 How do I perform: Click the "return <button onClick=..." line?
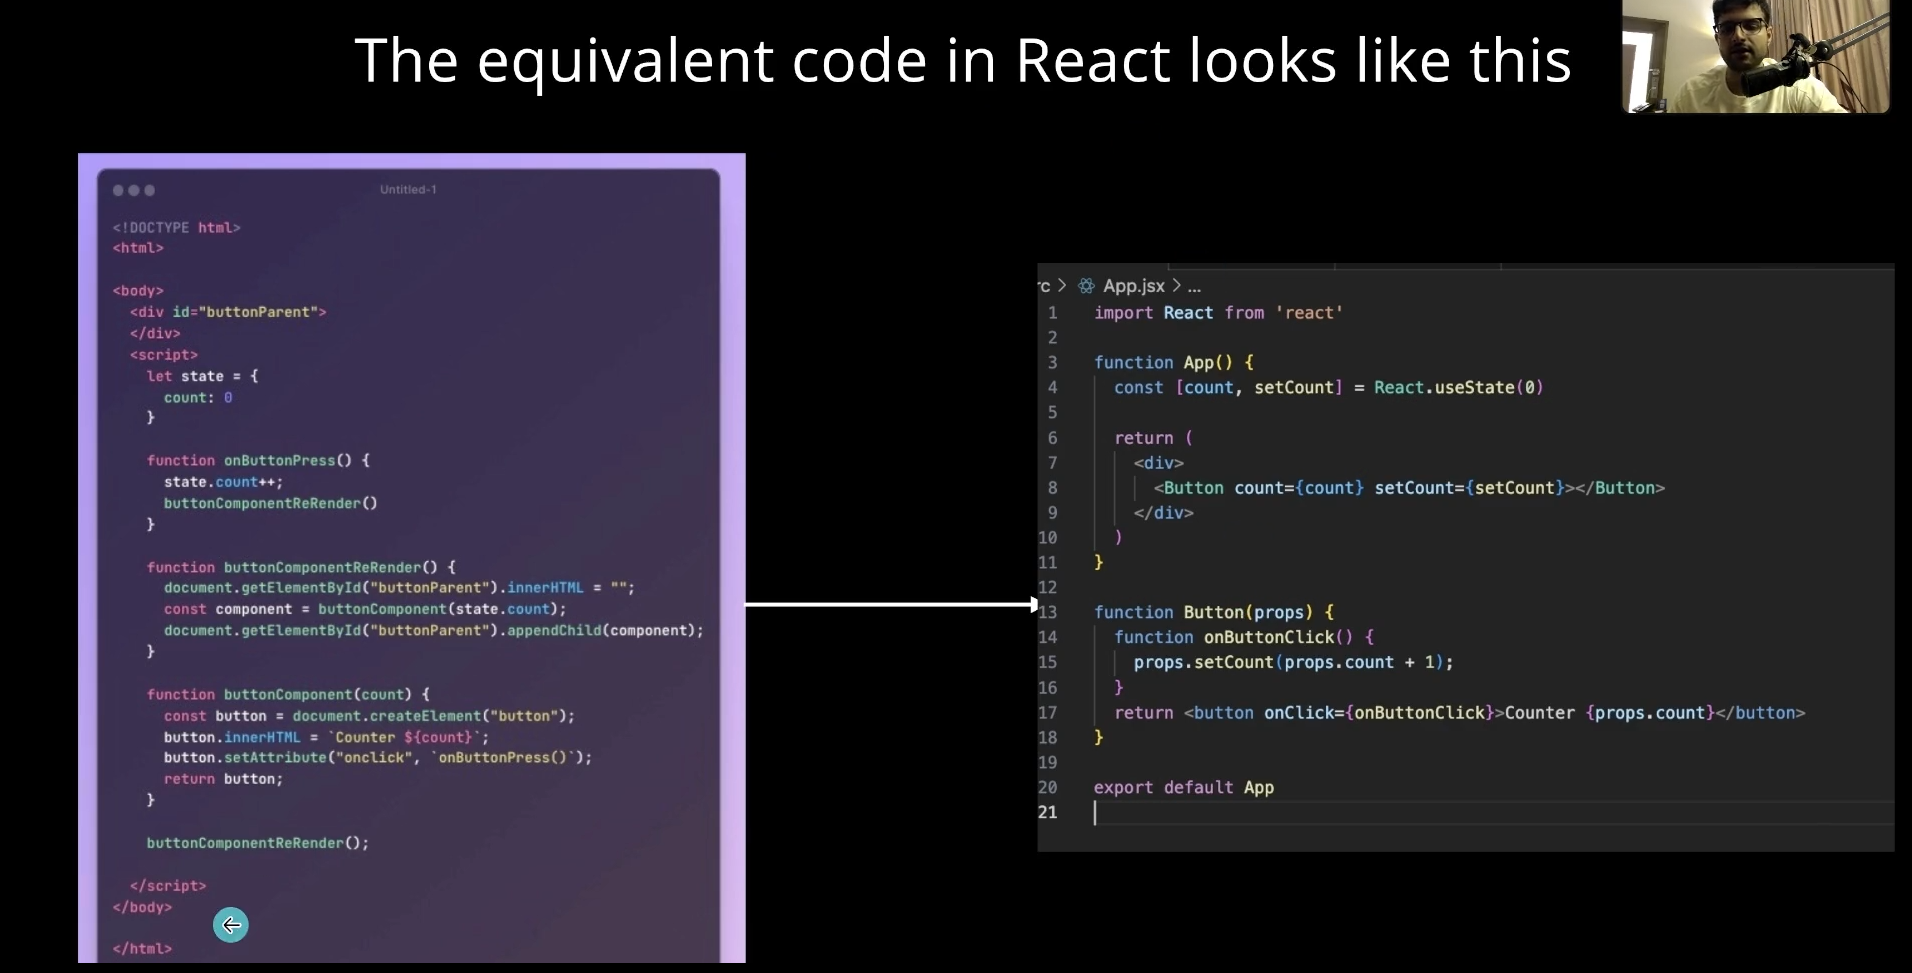(1460, 713)
